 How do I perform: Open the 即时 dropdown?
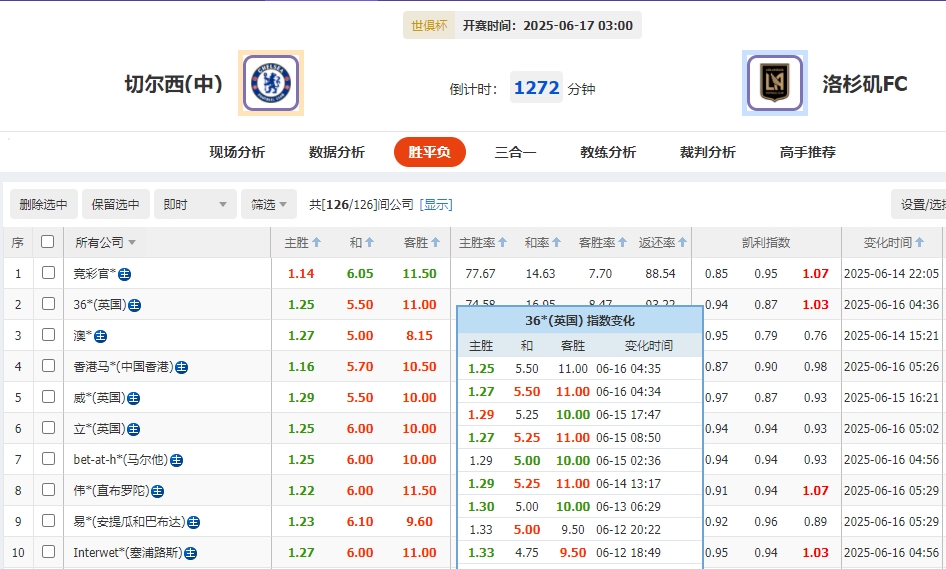196,204
